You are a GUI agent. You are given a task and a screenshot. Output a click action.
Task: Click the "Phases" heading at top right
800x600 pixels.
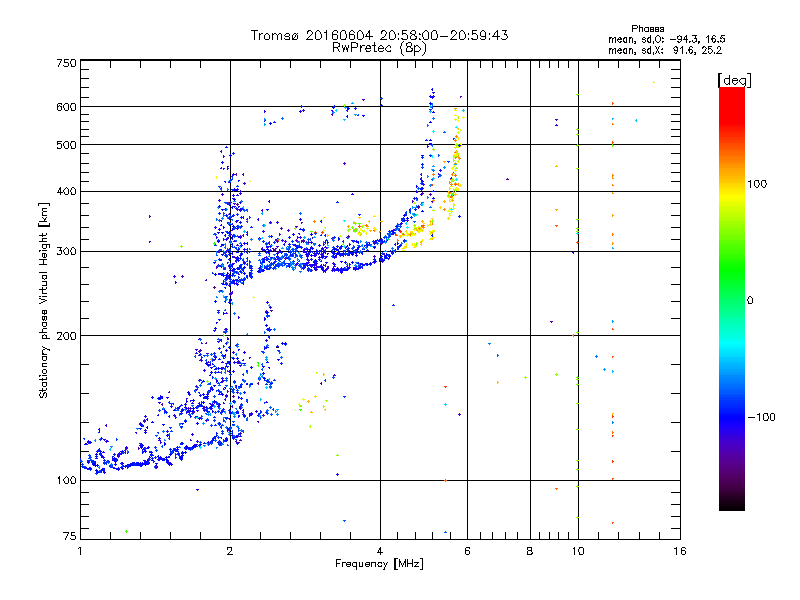click(x=647, y=29)
